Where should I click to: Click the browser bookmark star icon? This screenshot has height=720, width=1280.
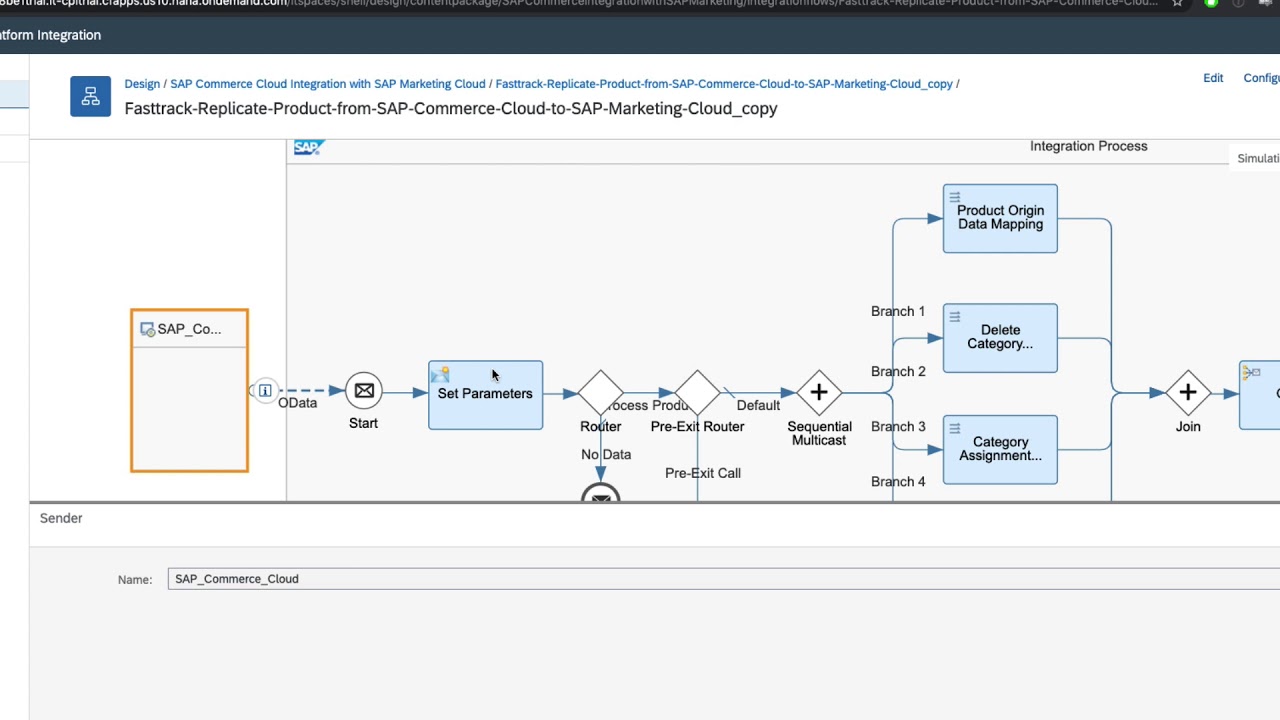click(1177, 3)
